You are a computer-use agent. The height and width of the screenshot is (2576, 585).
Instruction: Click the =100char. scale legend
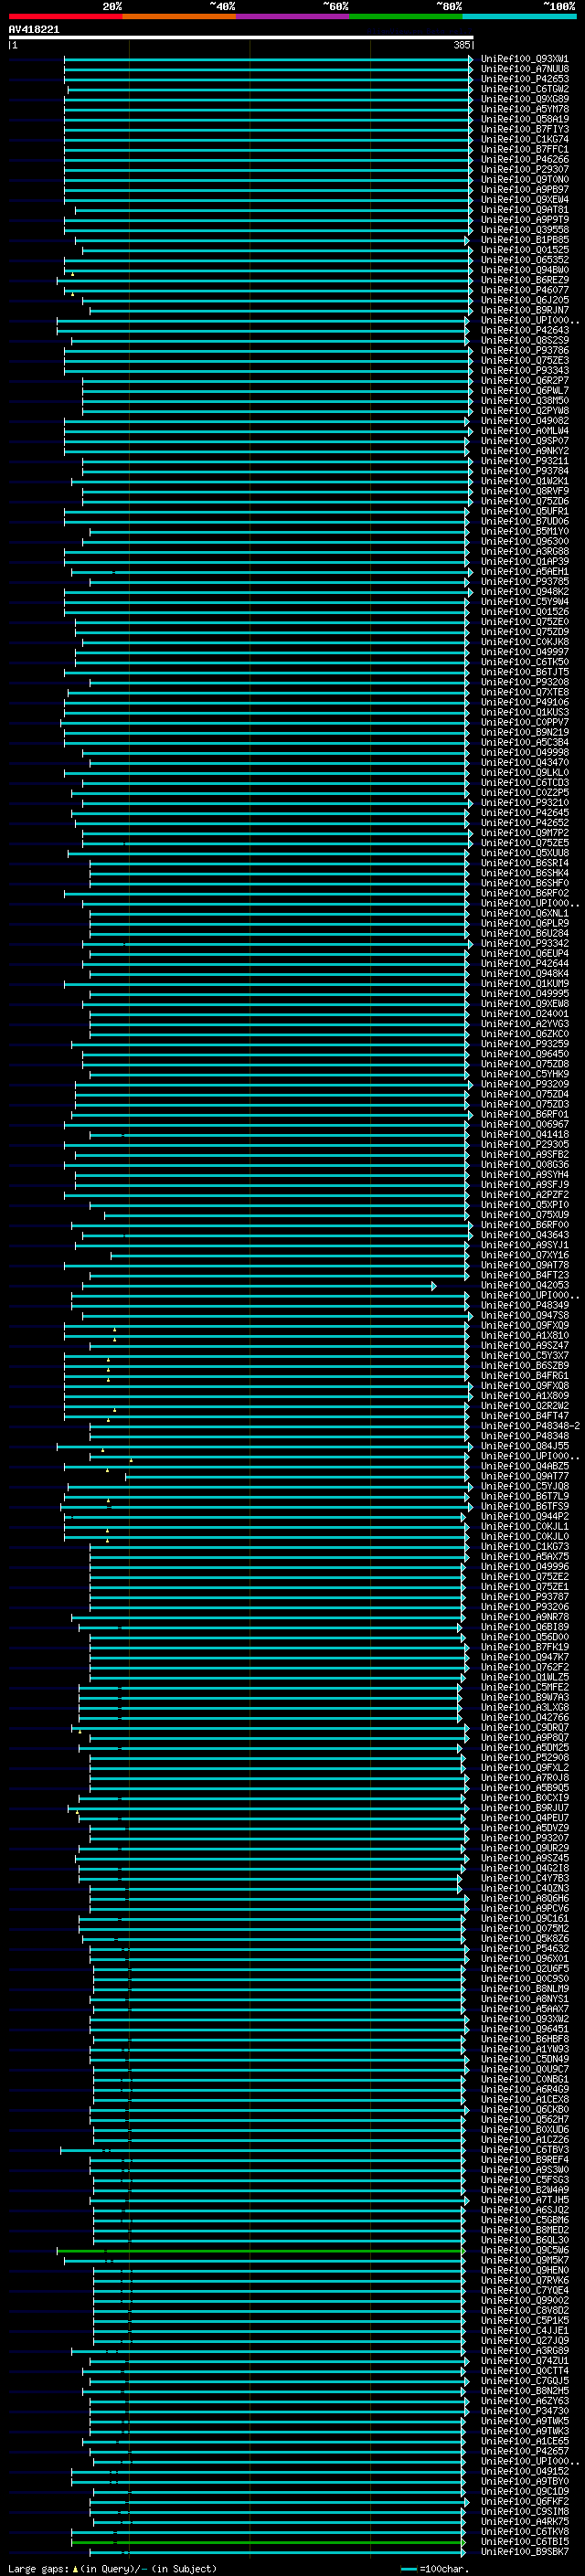tap(434, 2568)
